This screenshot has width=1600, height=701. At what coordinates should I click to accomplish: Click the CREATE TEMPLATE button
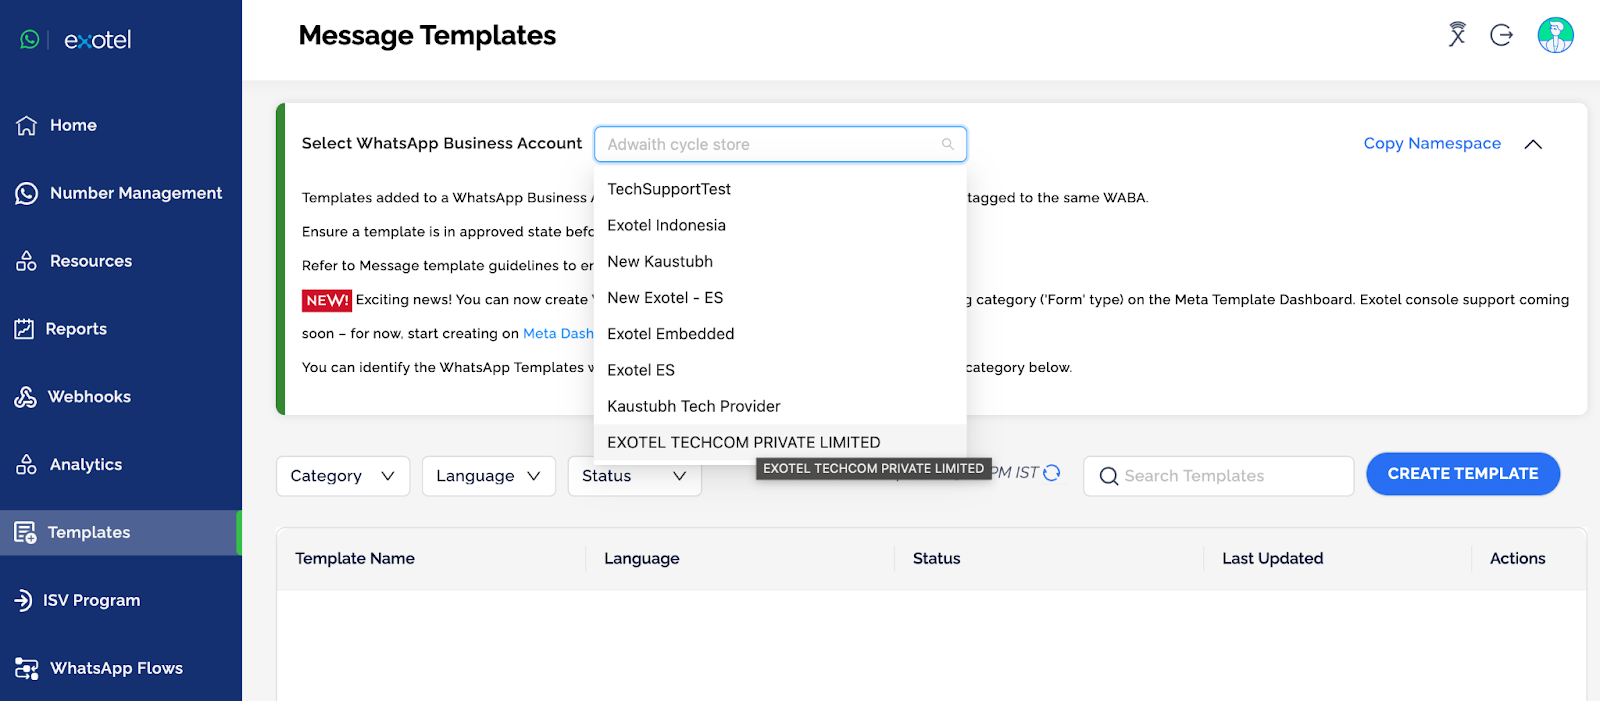1463,474
